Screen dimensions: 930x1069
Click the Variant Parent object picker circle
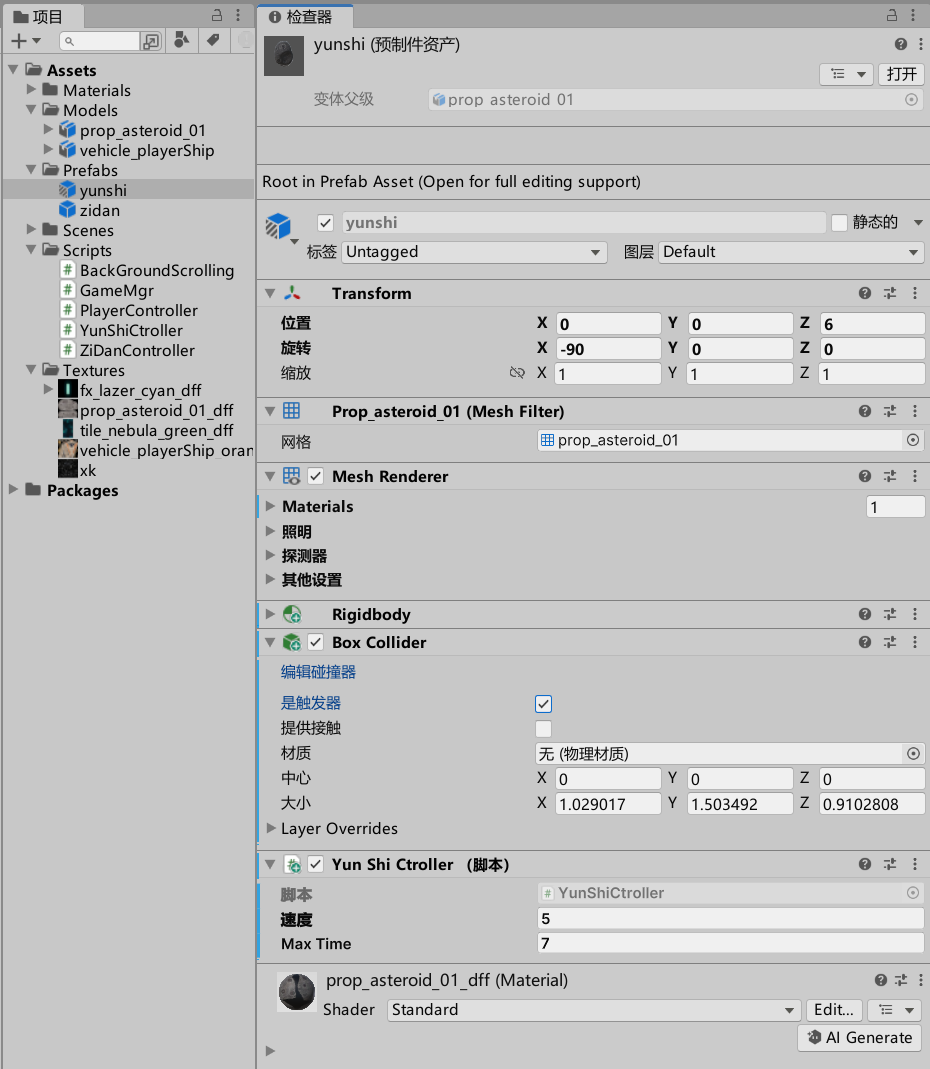coord(911,100)
